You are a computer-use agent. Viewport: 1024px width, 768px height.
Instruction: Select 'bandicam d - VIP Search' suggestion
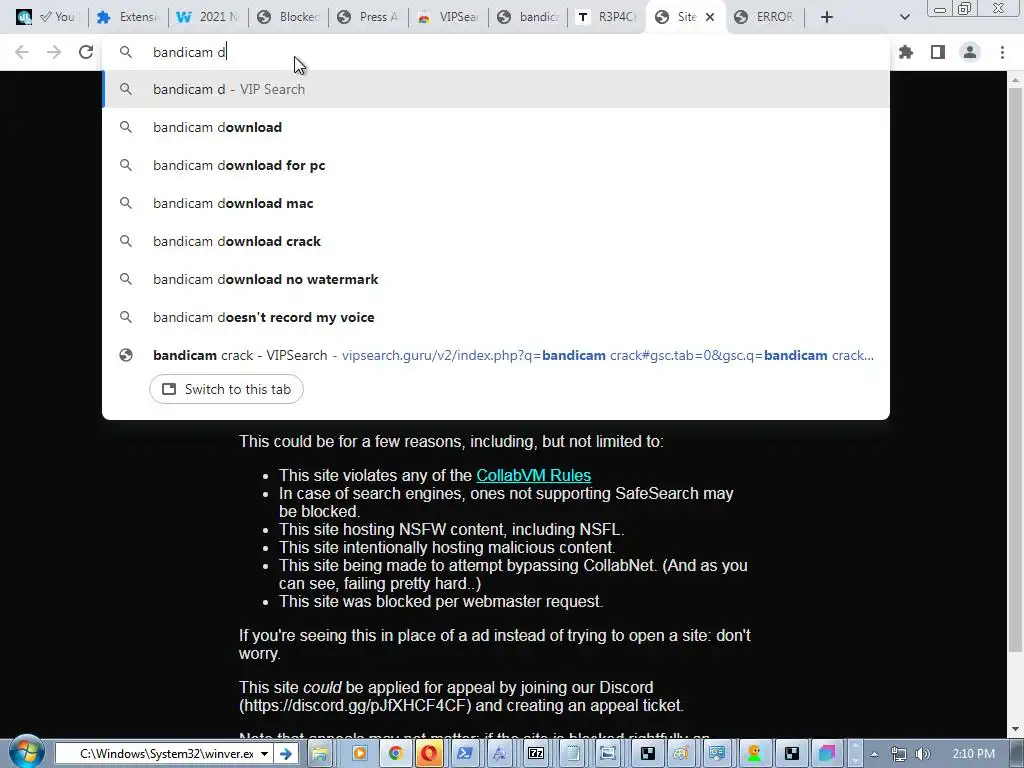496,89
